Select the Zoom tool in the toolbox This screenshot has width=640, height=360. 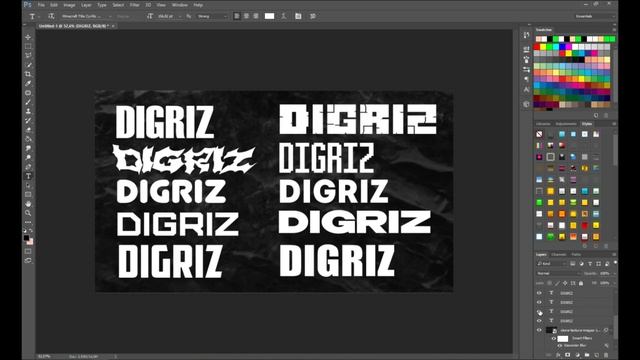28,213
